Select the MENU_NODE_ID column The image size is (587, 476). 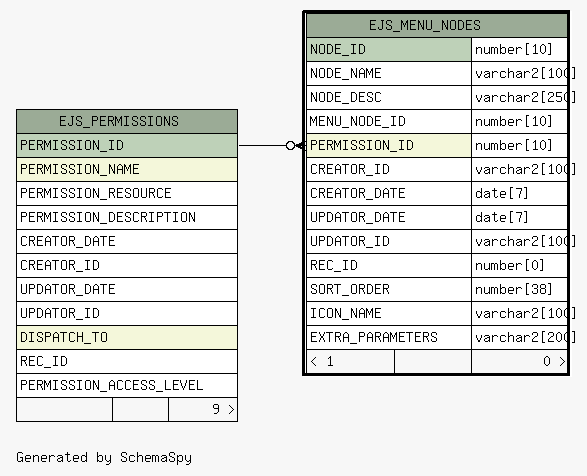389,121
